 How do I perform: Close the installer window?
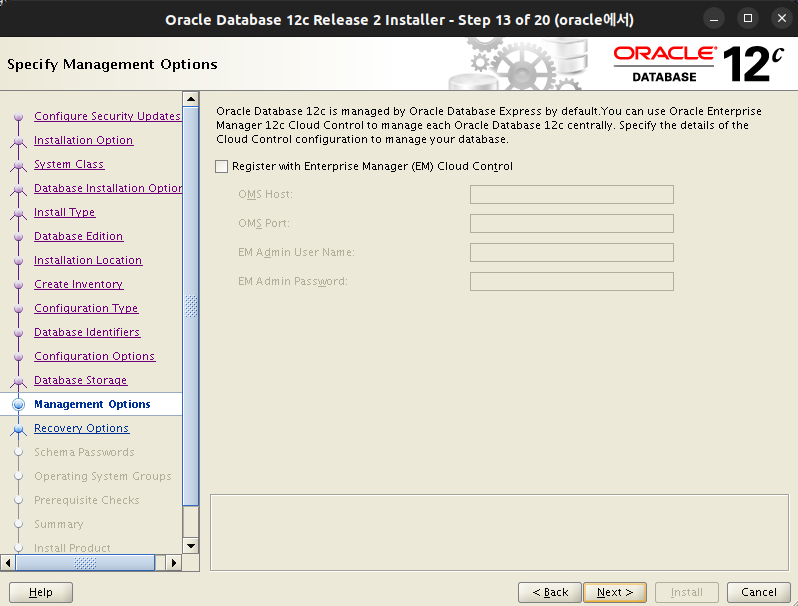[x=782, y=19]
